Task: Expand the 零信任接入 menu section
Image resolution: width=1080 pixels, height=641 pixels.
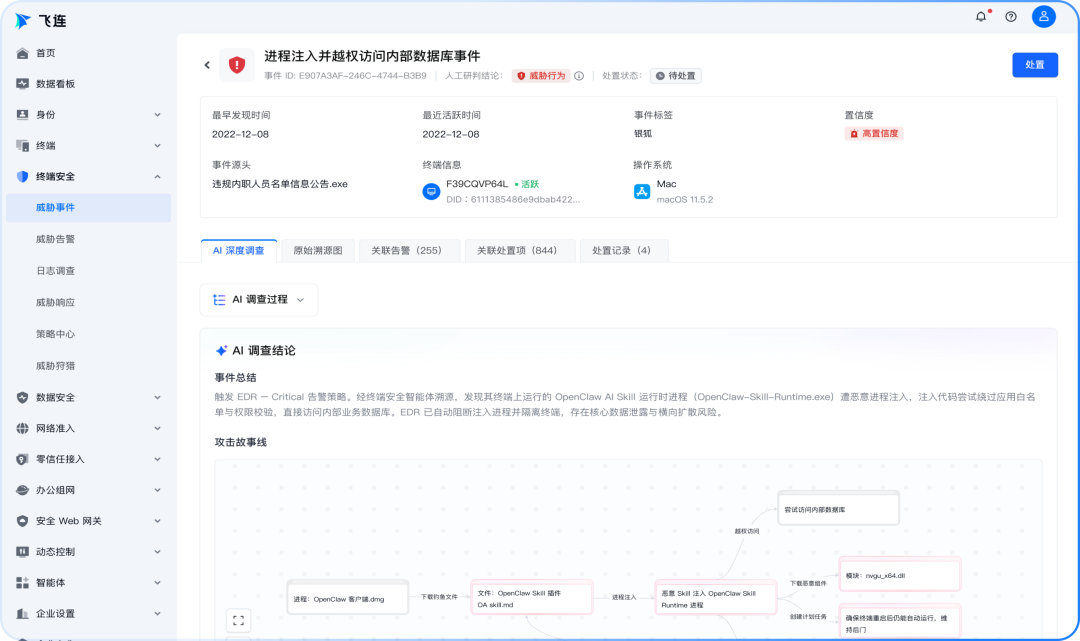Action: [x=88, y=459]
